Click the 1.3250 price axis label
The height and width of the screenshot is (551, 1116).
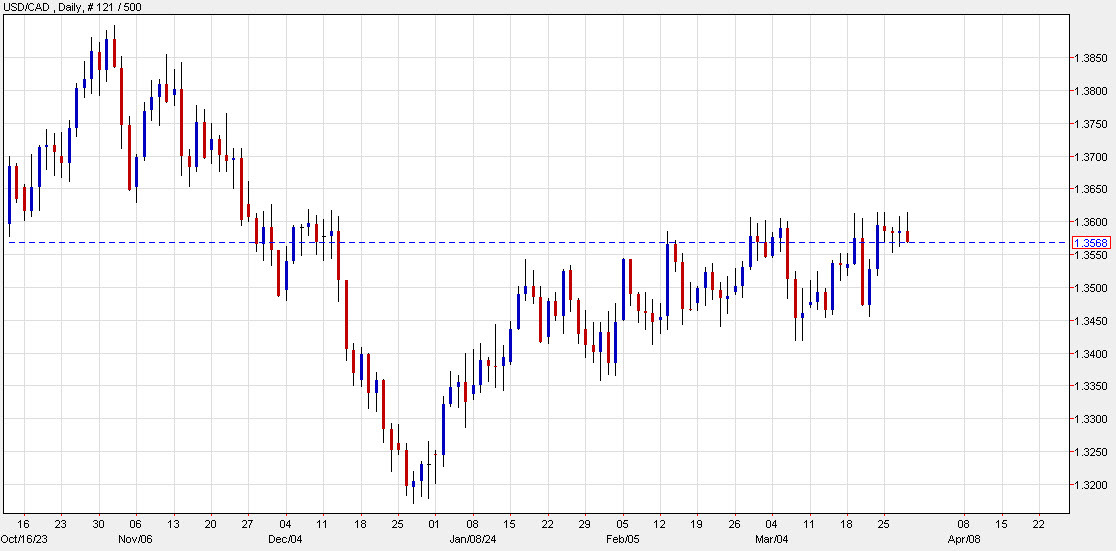(x=1090, y=452)
